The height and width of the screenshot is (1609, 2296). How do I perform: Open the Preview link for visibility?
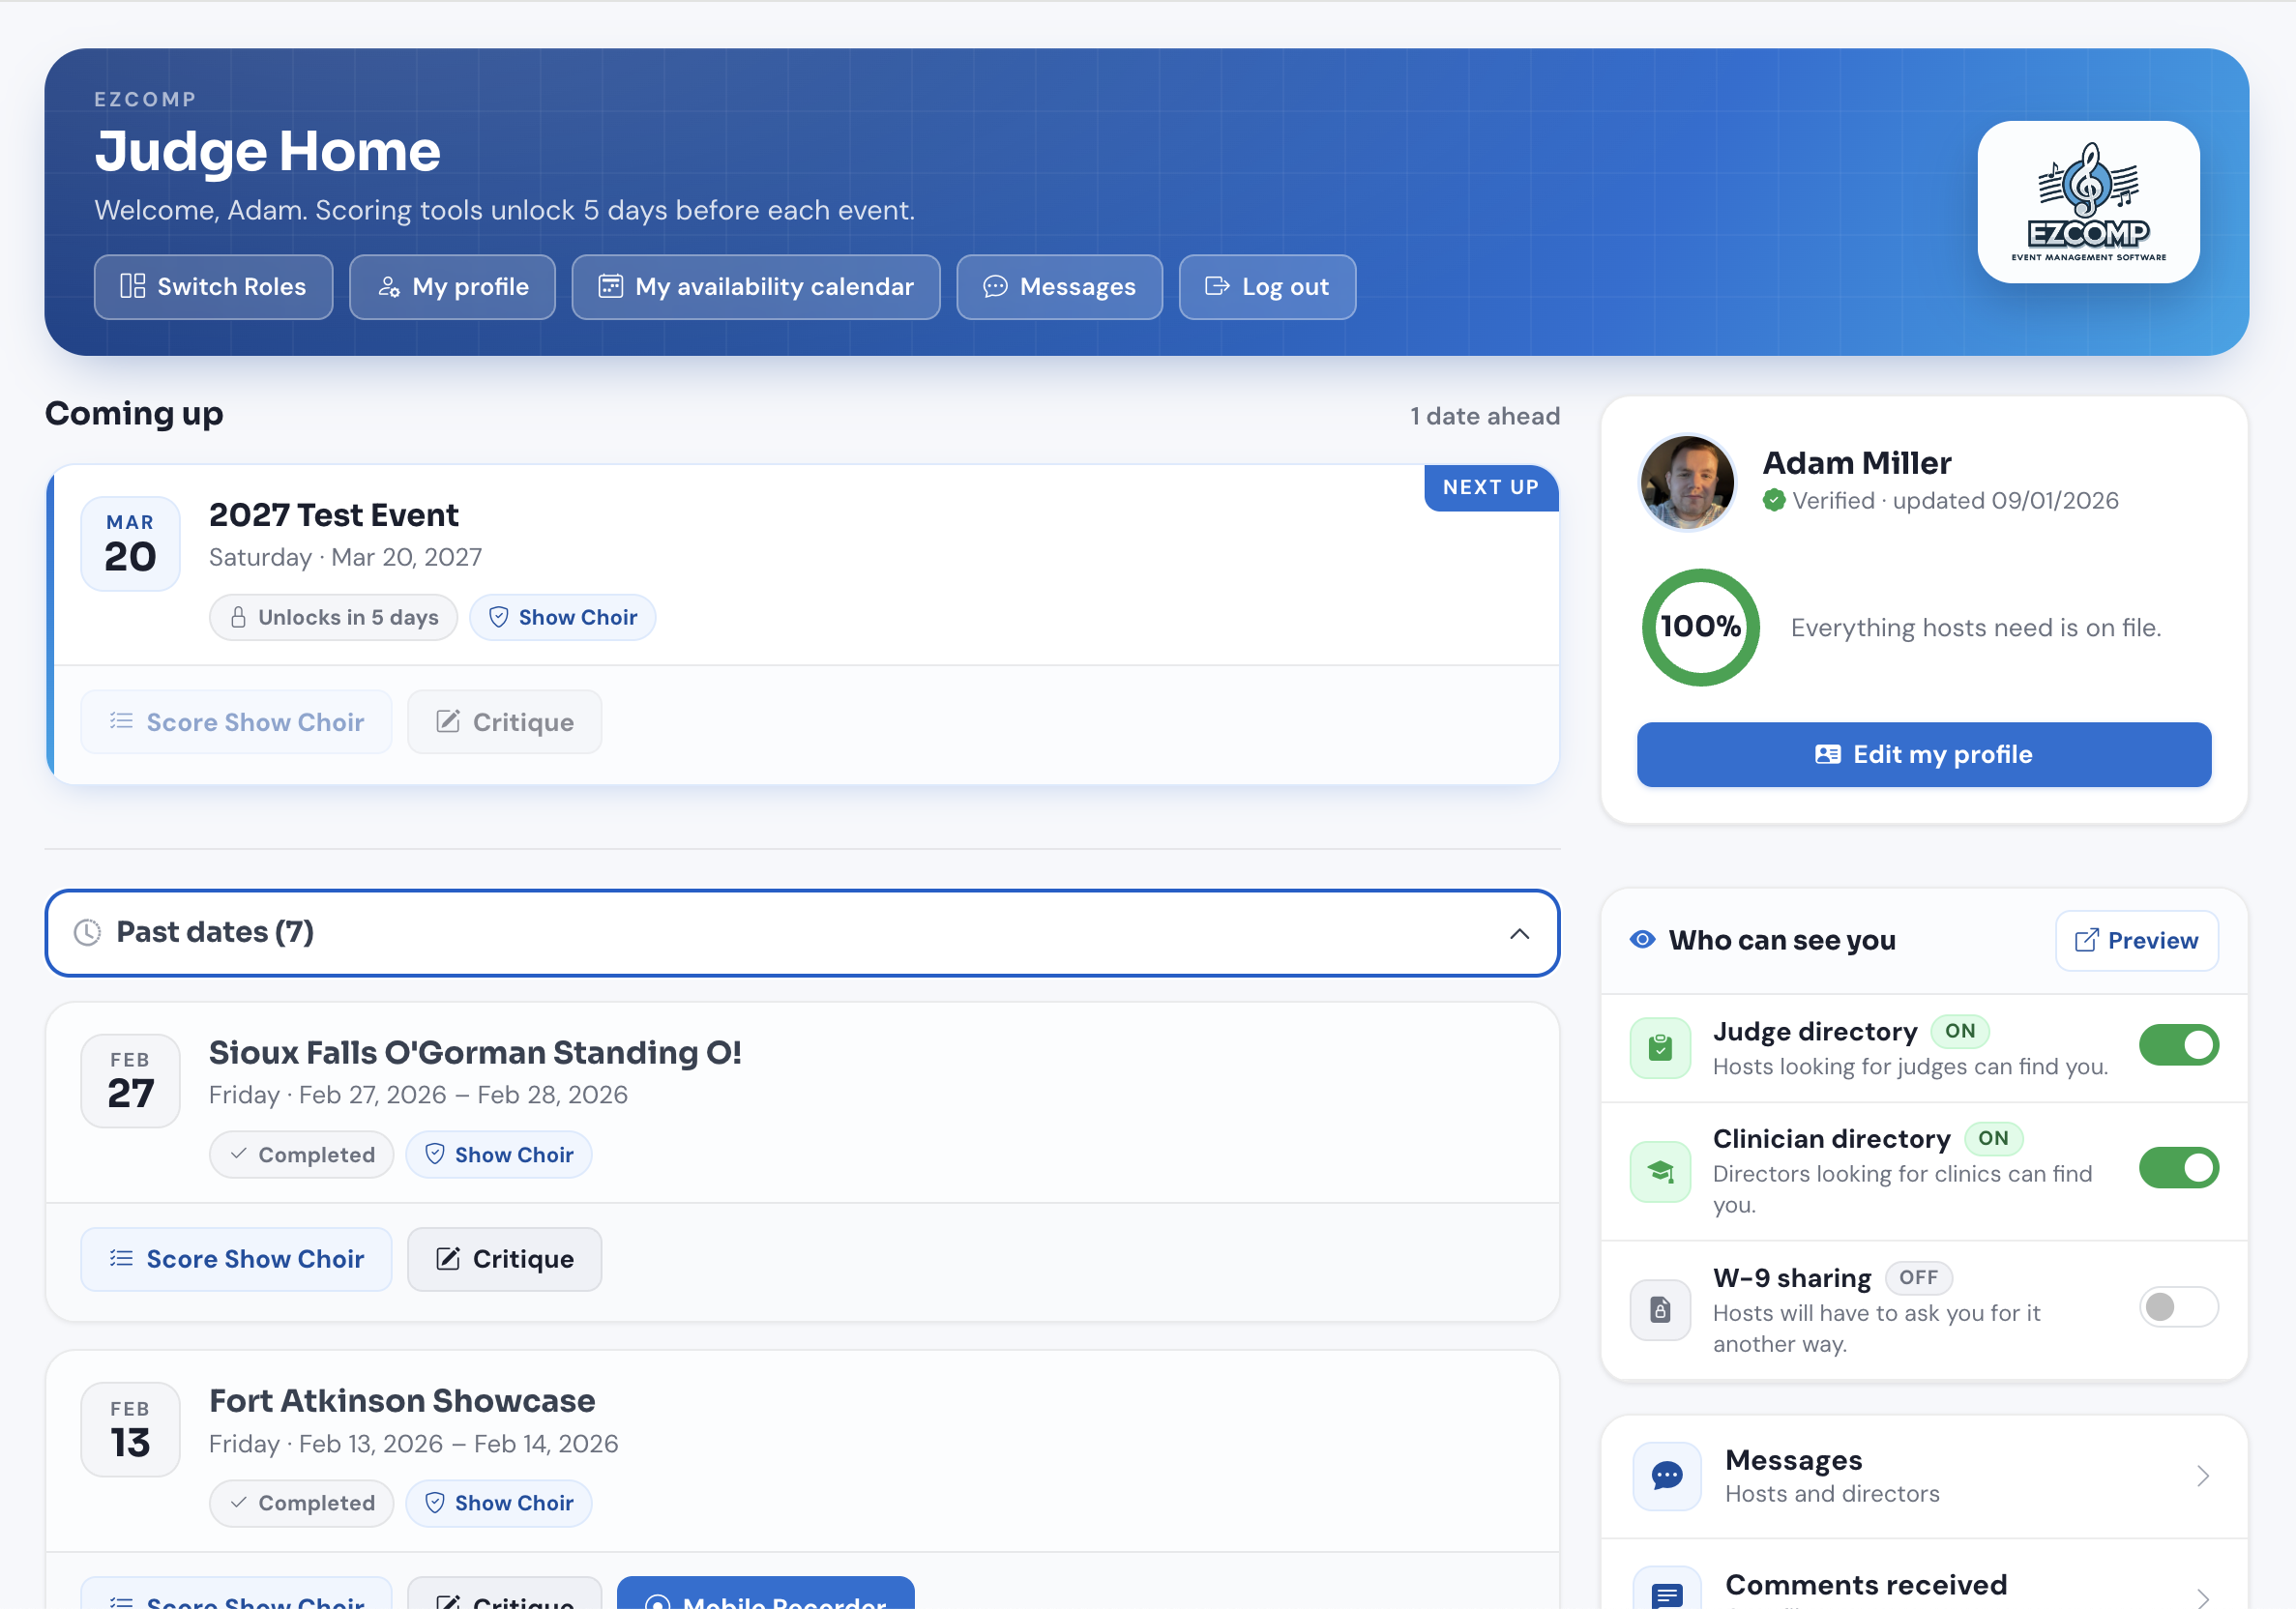pyautogui.click(x=2136, y=940)
